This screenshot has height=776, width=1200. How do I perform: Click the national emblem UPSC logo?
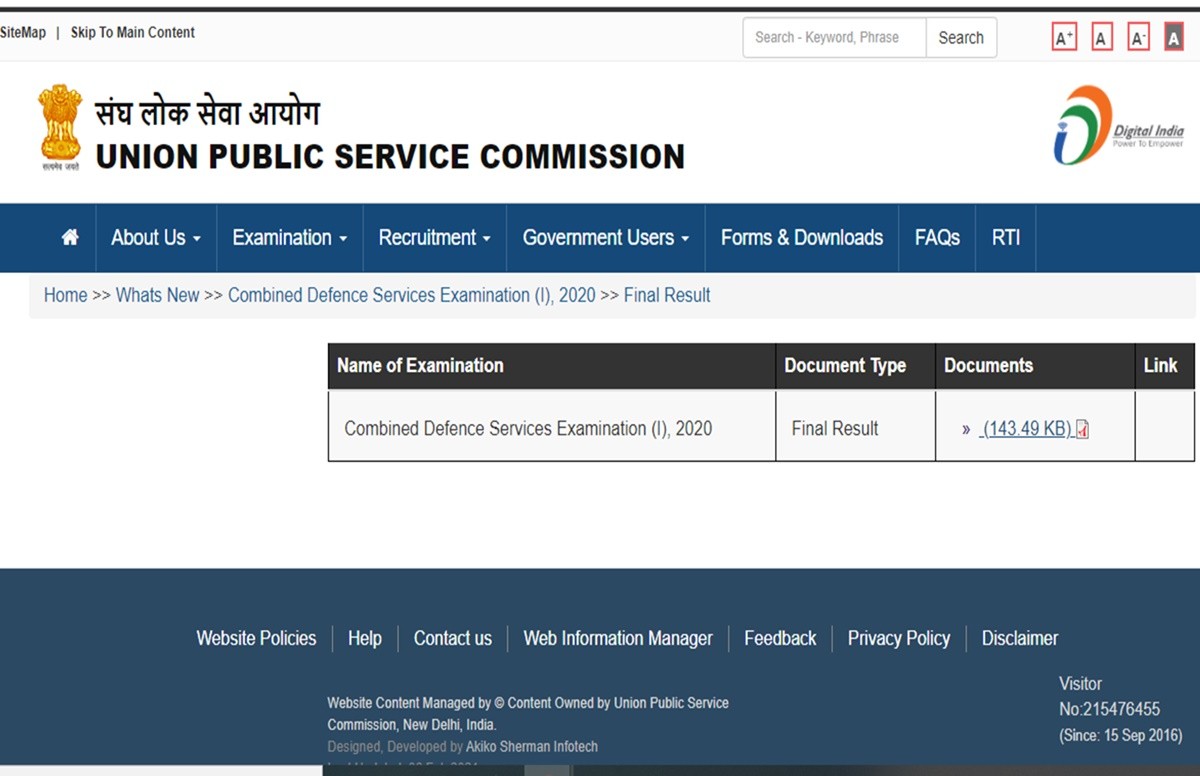tap(60, 128)
